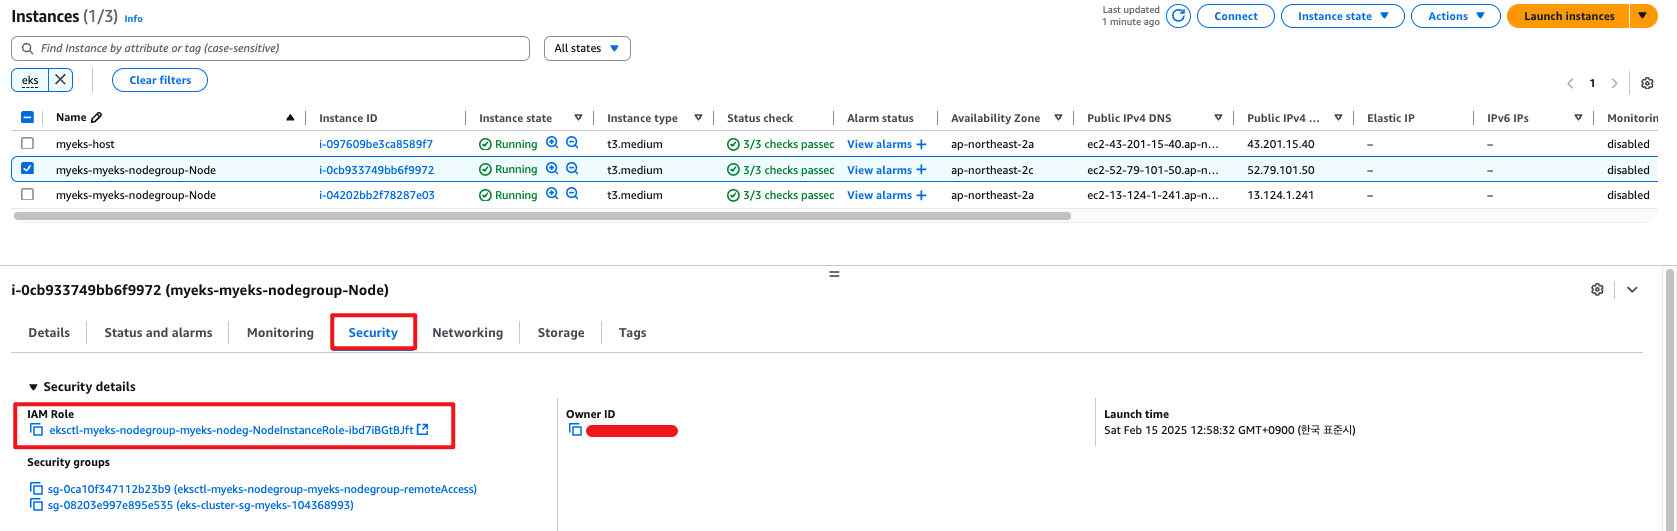
Task: Open the remoteAccess security group link
Action: click(x=262, y=489)
